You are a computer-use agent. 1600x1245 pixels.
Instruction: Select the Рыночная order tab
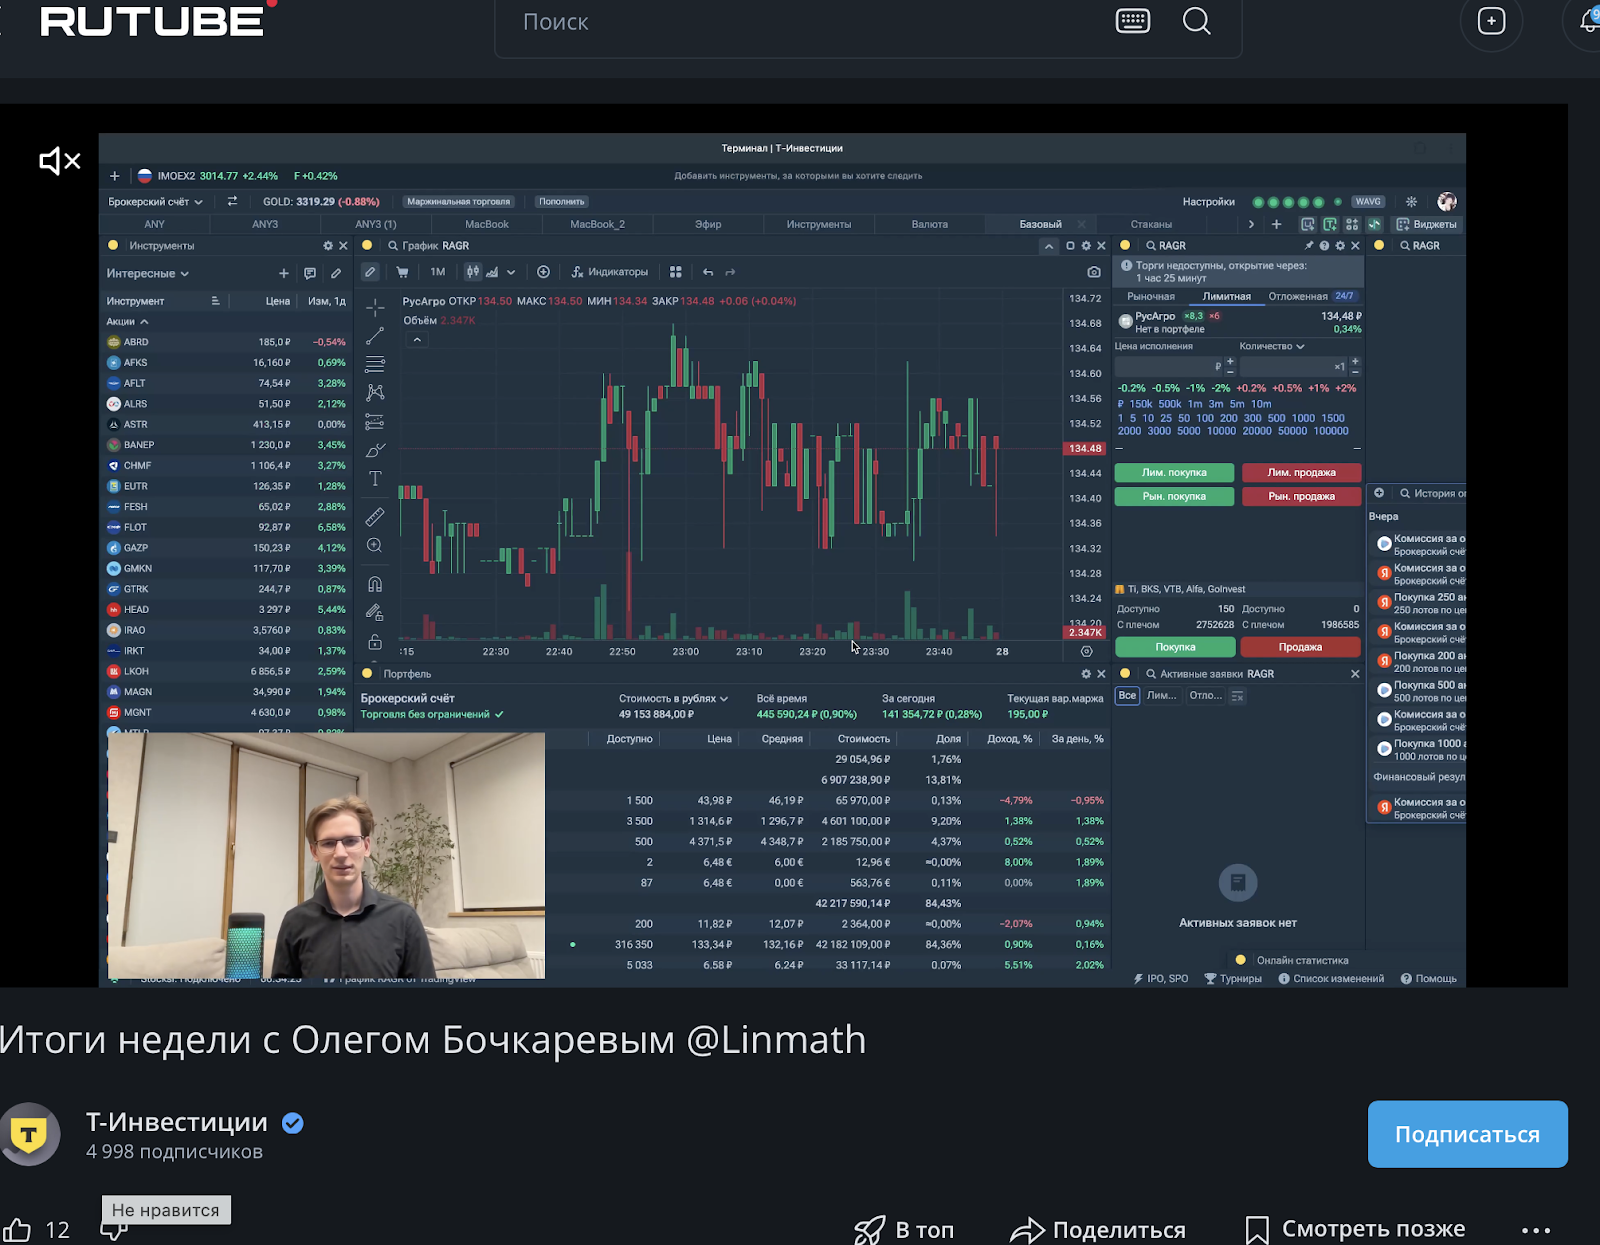pos(1150,296)
